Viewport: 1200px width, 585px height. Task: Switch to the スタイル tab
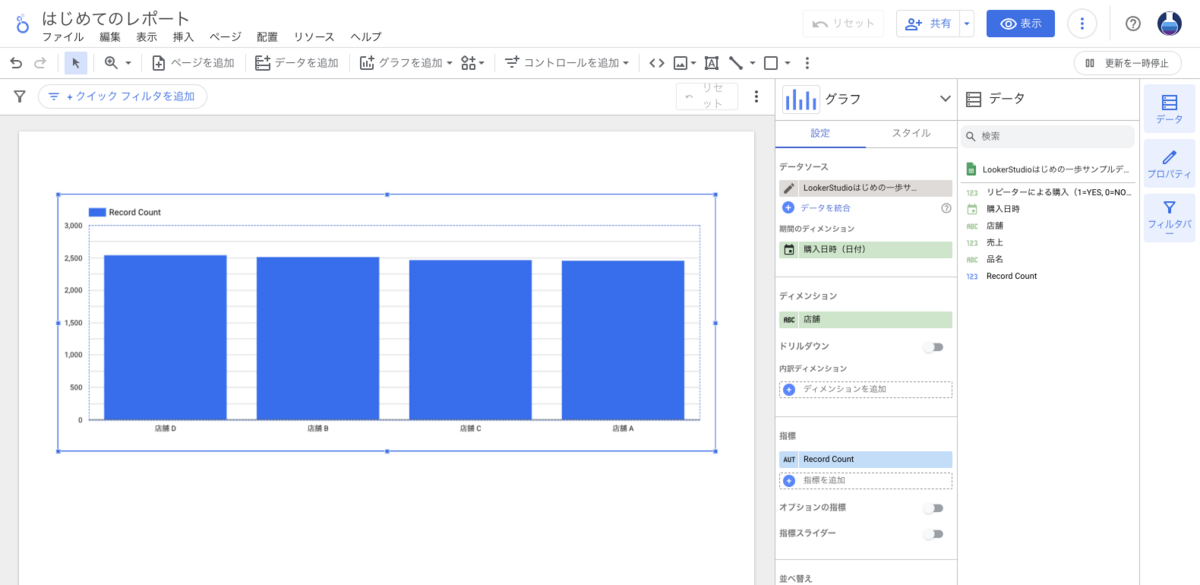(911, 133)
